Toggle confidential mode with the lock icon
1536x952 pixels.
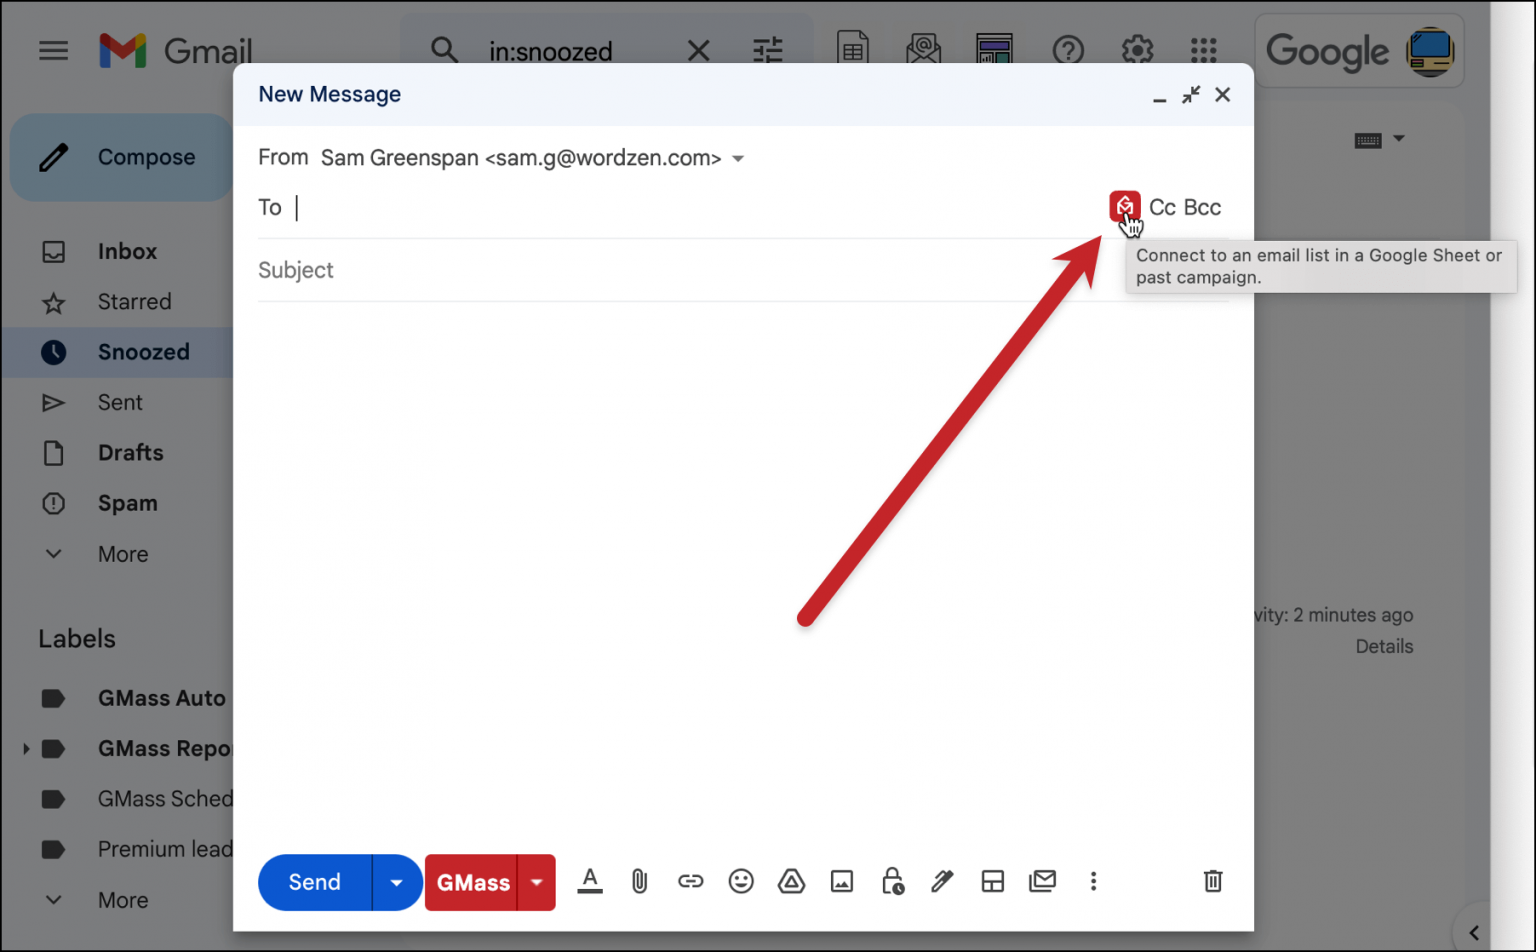tap(892, 882)
